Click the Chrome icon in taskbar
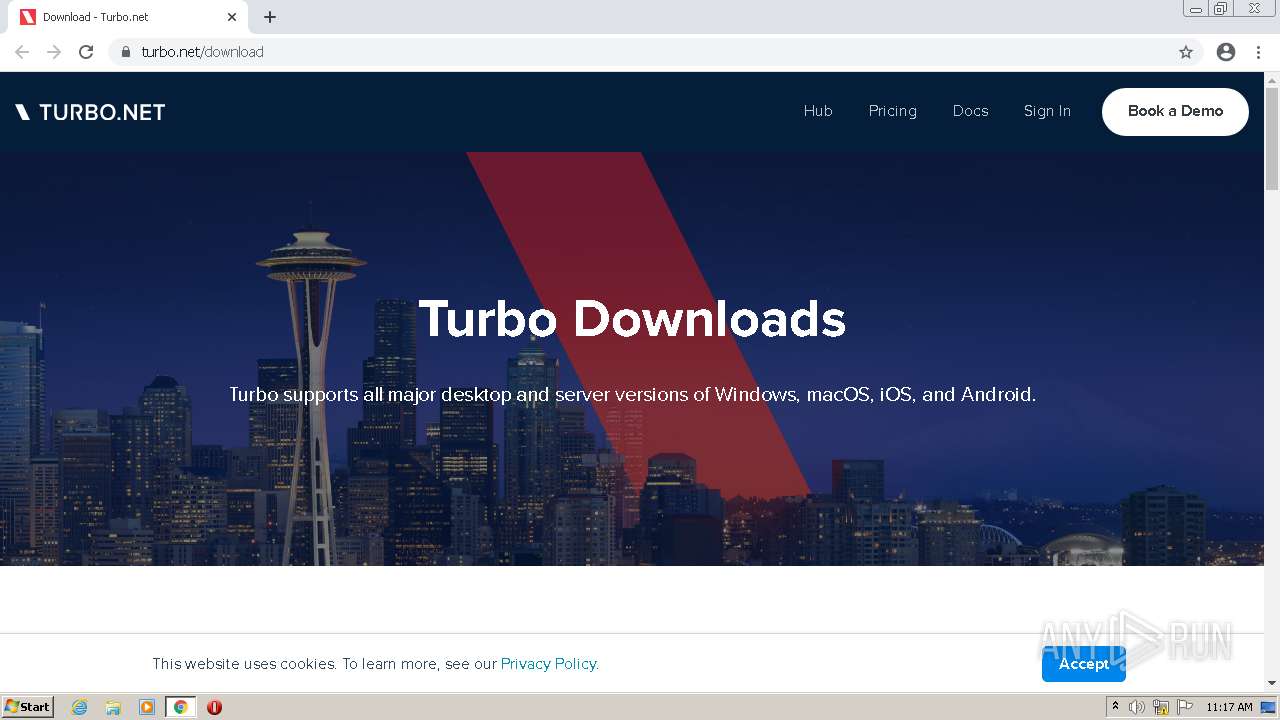The width and height of the screenshot is (1280, 720). [x=181, y=707]
